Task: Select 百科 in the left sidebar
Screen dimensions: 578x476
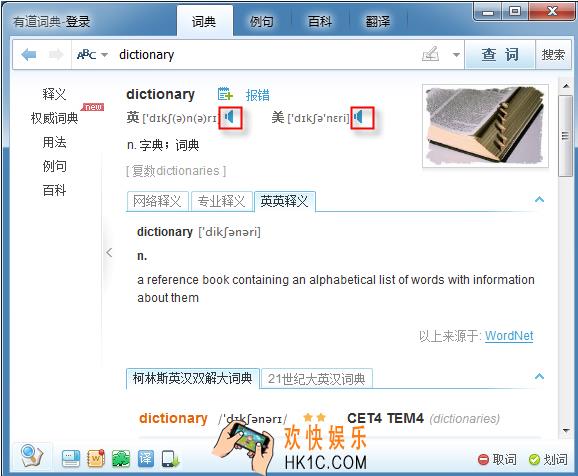Action: [x=54, y=190]
